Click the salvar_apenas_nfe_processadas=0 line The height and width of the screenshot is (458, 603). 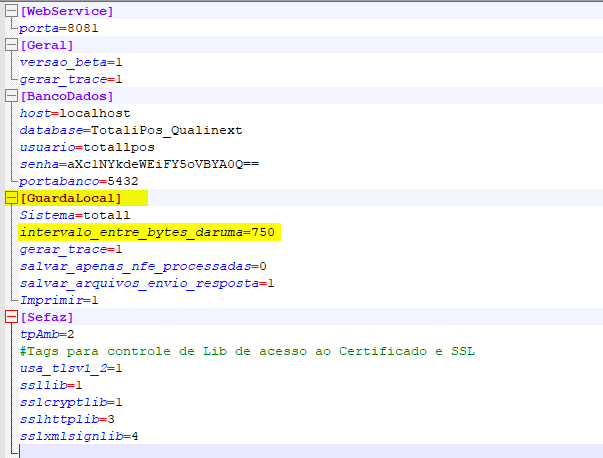point(143,266)
